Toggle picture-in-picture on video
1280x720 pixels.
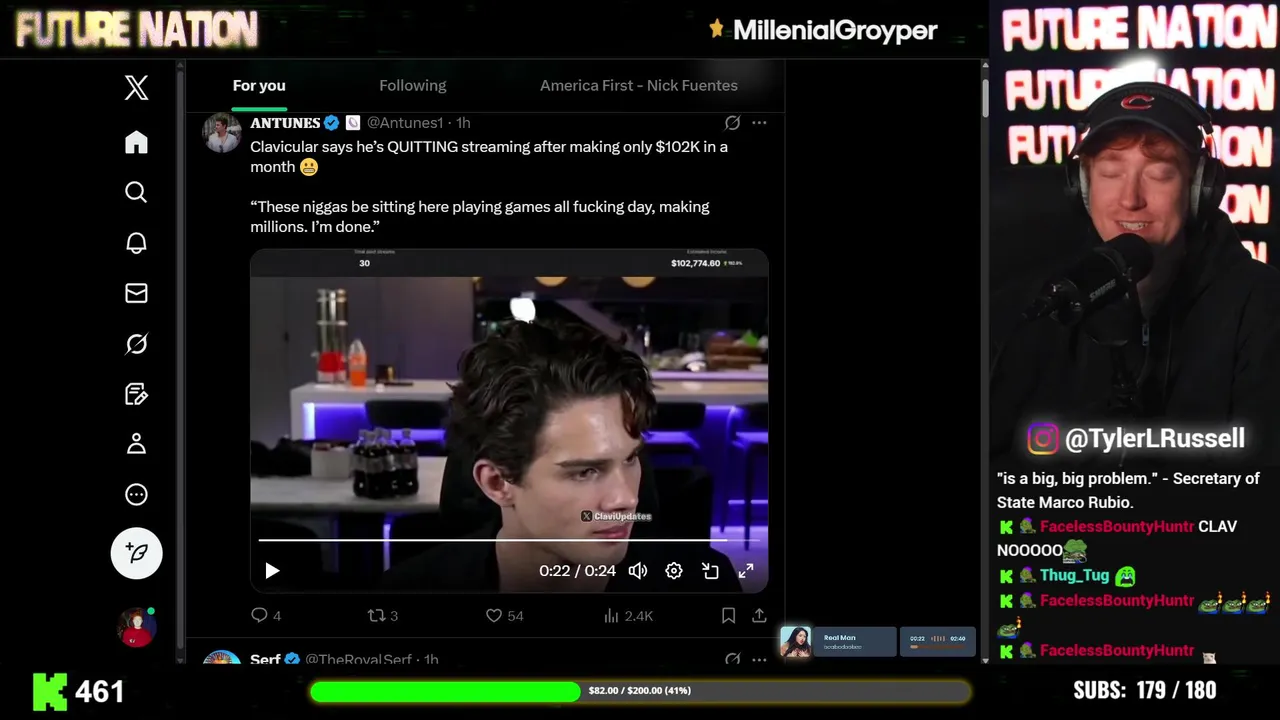710,571
